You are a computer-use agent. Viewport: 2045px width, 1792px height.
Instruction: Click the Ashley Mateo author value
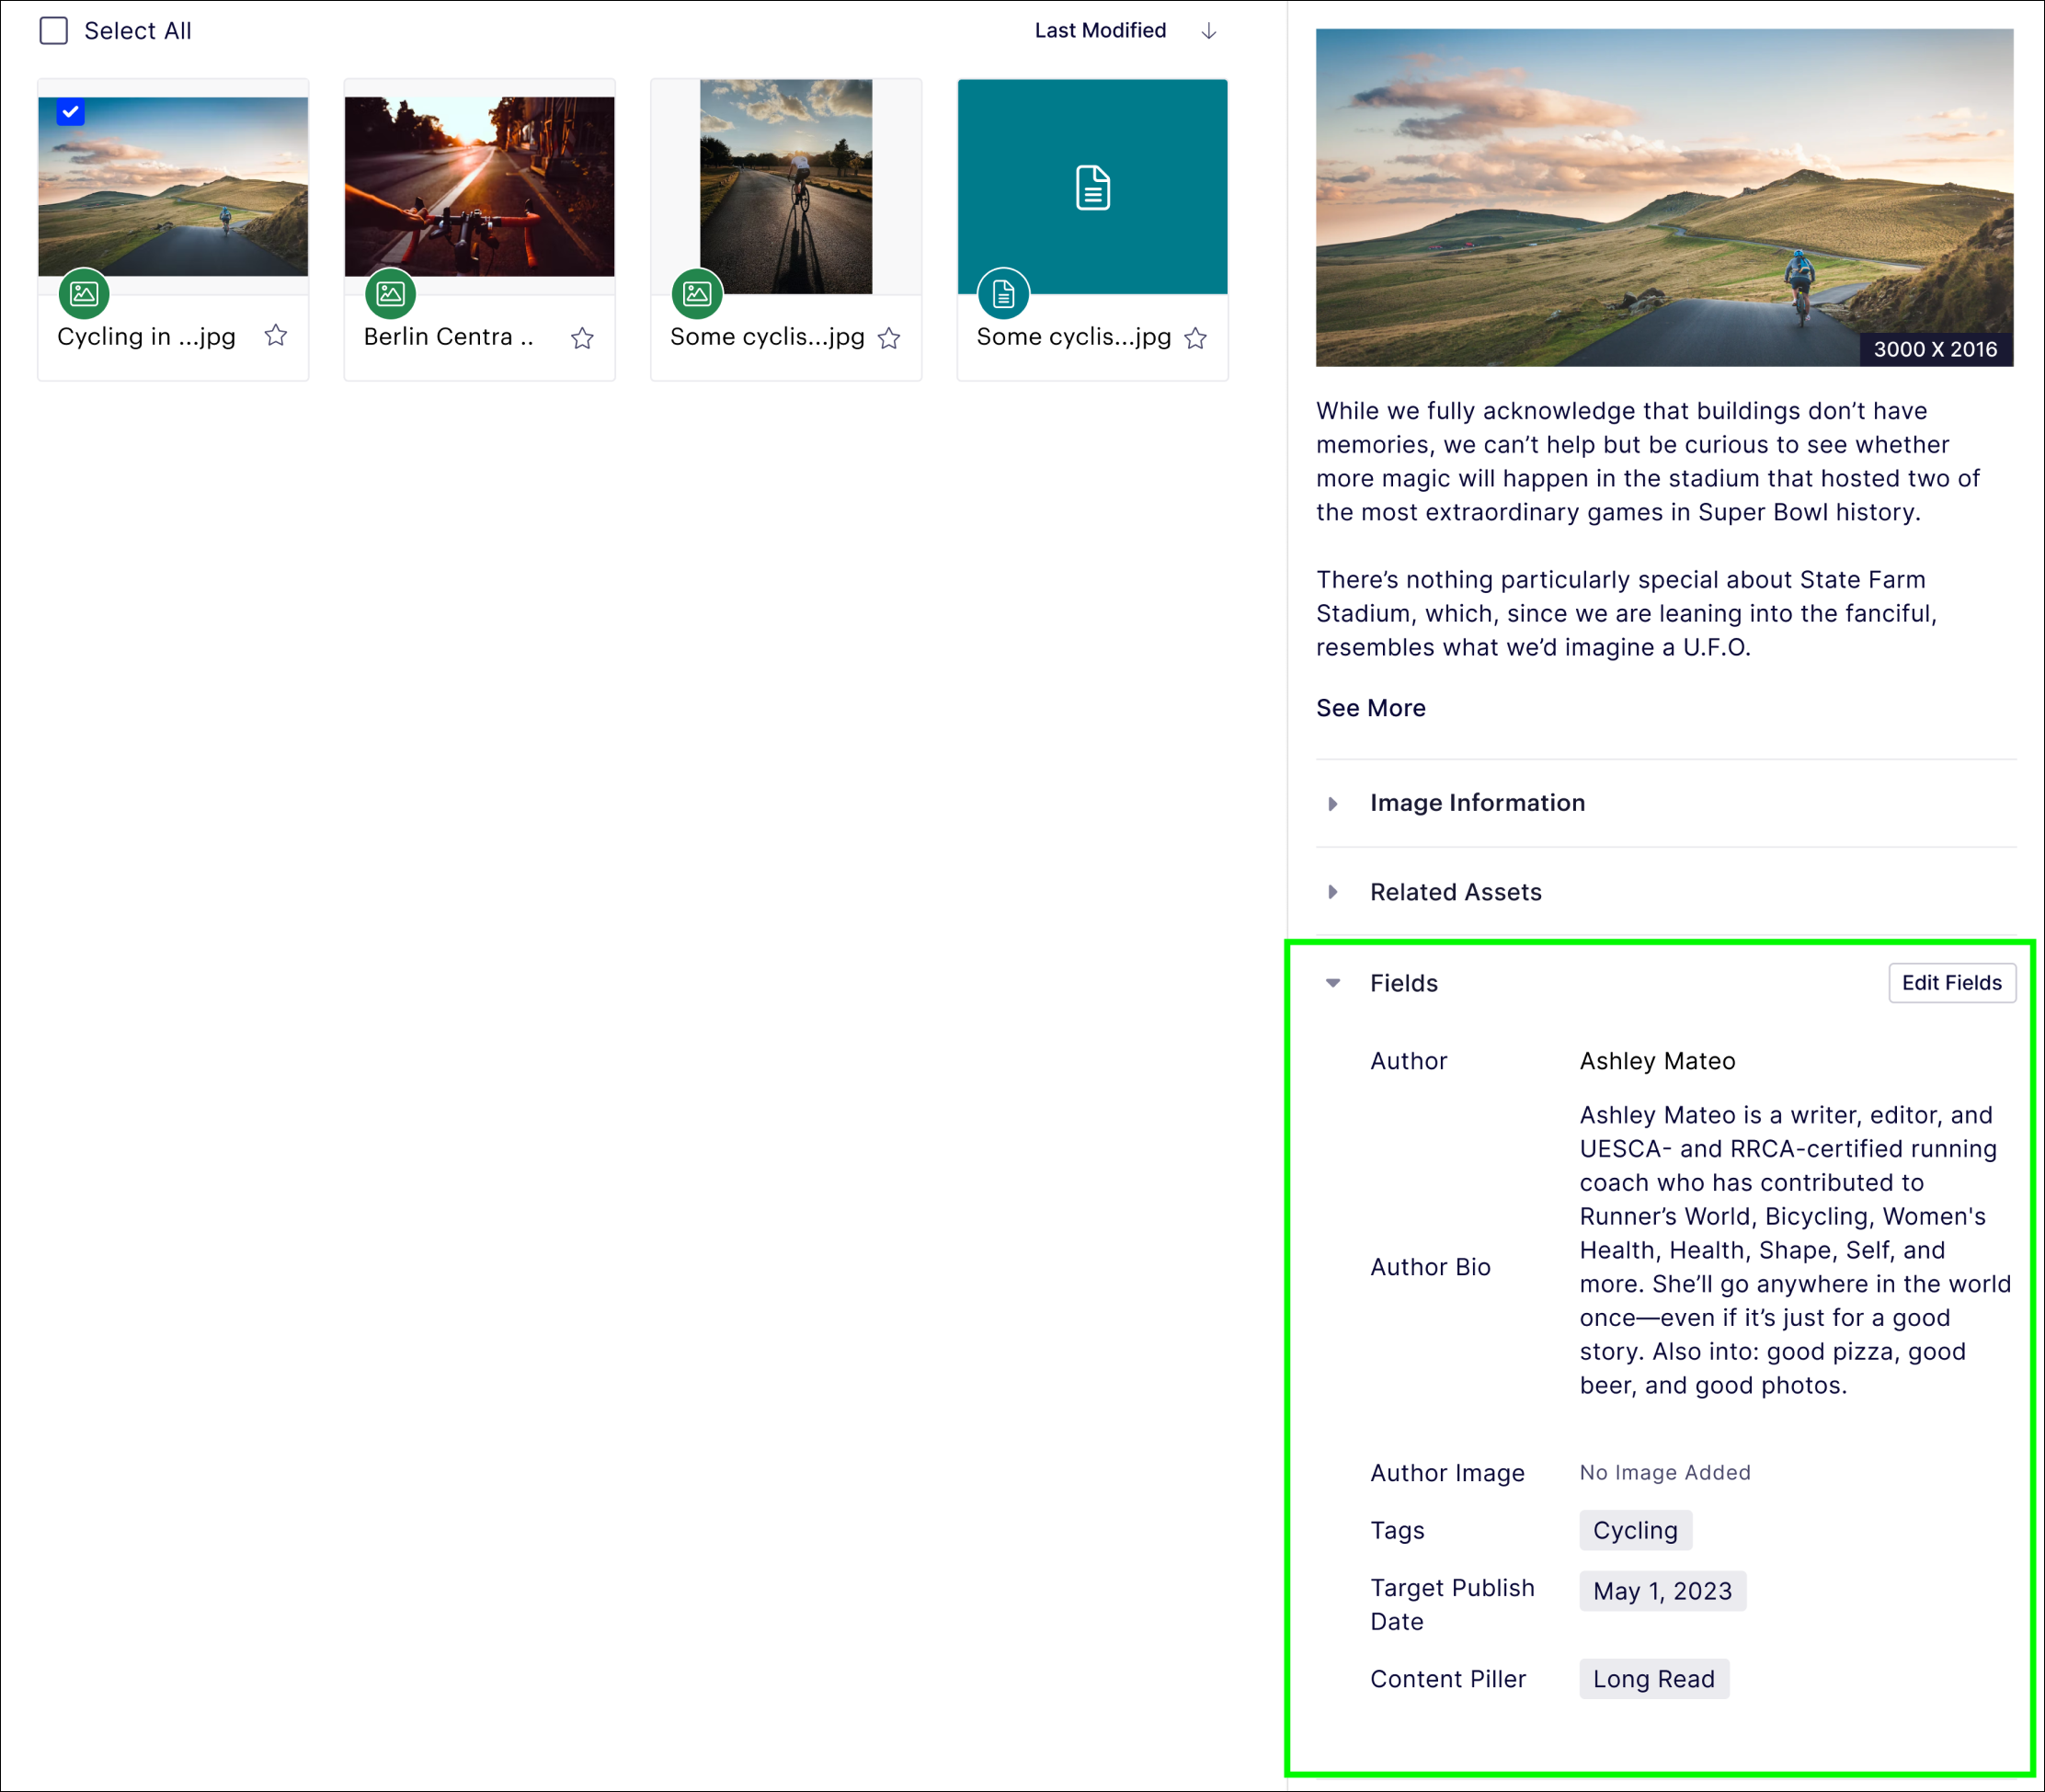[x=1657, y=1061]
